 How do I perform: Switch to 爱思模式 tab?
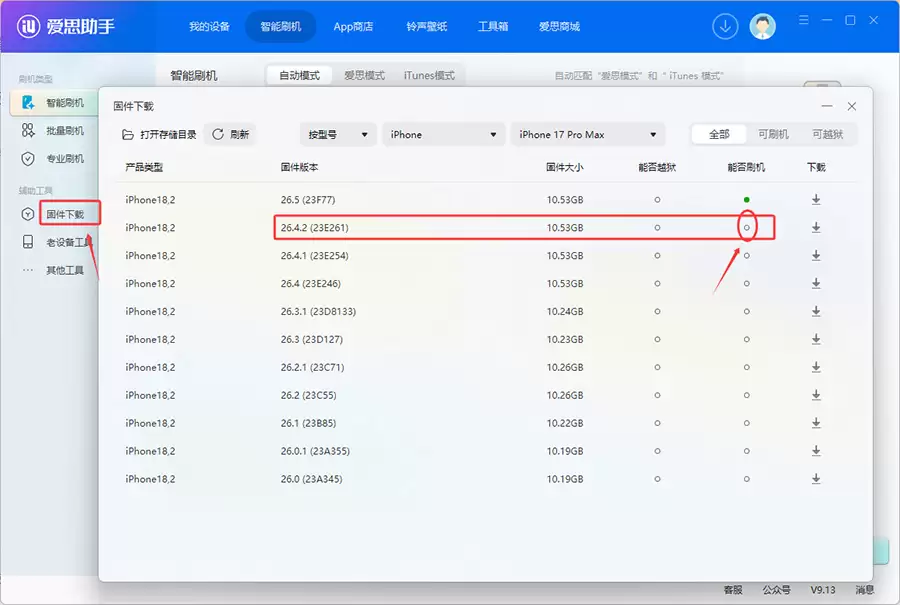click(x=364, y=75)
